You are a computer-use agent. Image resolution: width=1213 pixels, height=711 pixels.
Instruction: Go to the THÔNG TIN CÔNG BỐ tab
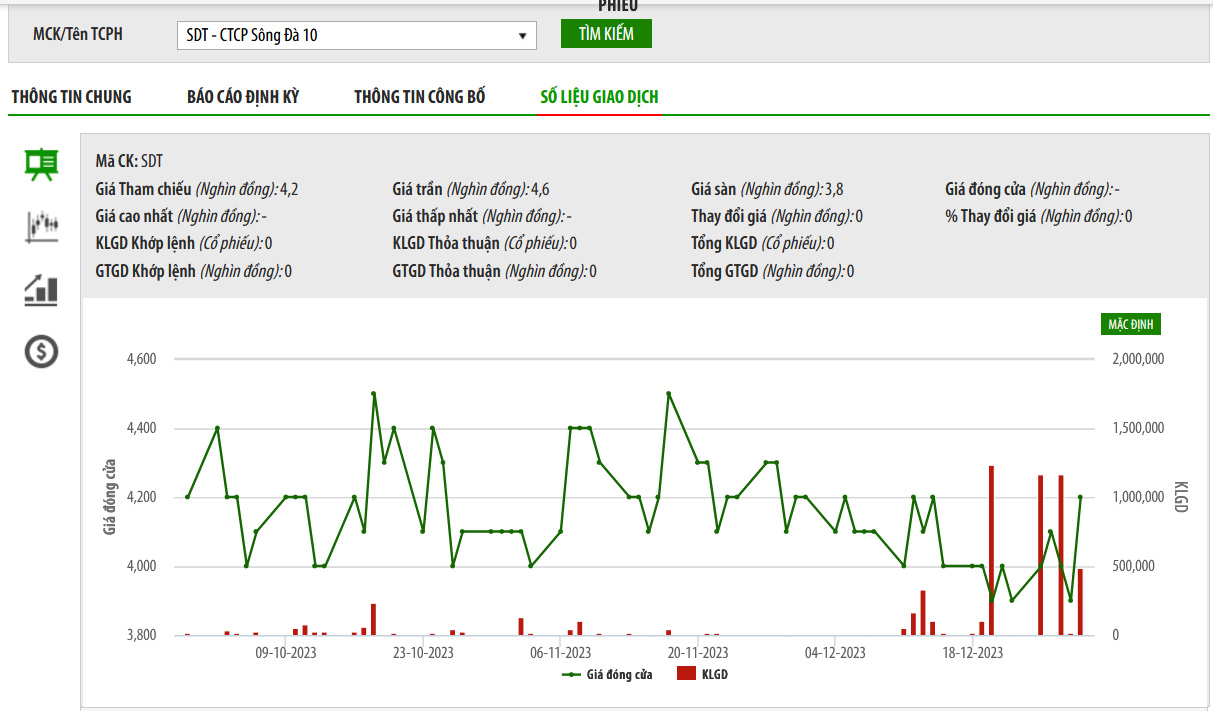tap(420, 97)
